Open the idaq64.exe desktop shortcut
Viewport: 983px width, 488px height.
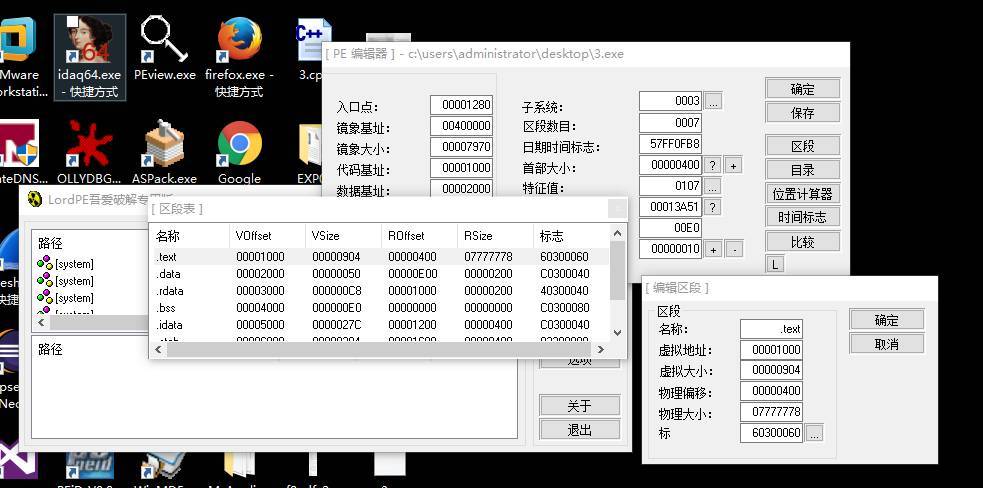90,57
